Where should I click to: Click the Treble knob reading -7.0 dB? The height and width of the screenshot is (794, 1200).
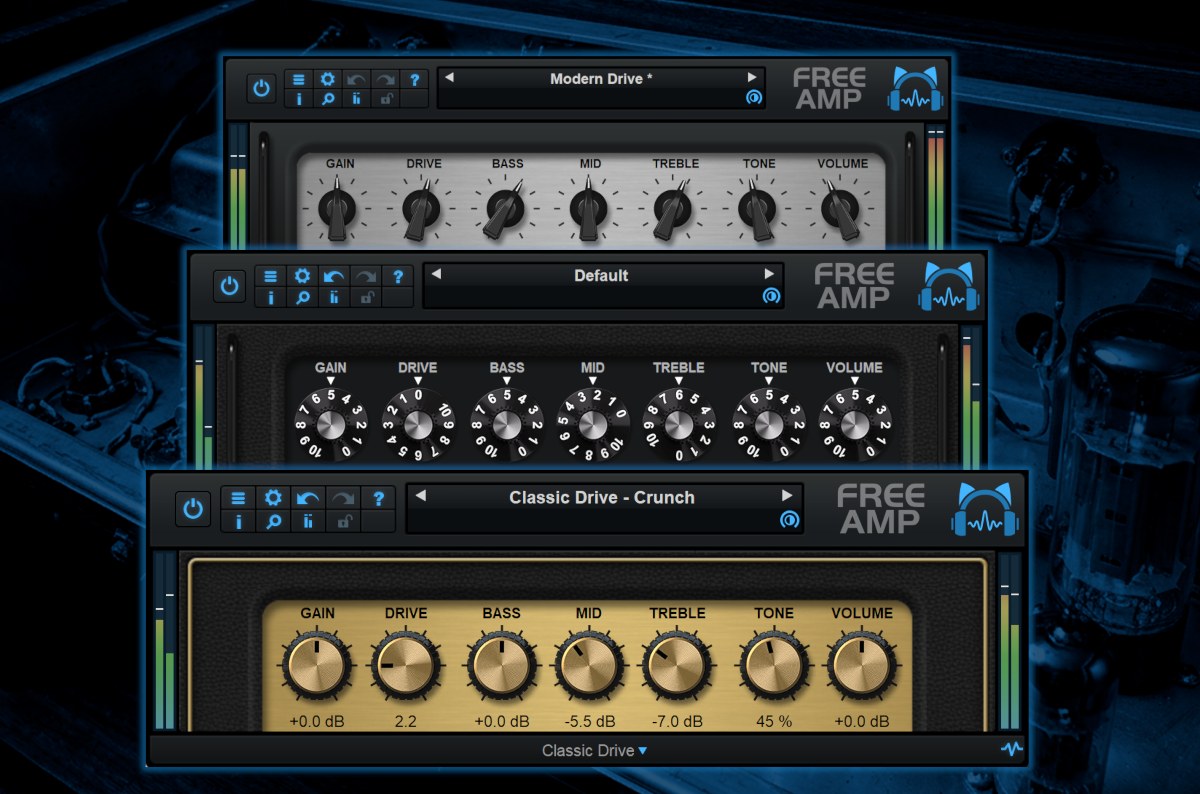(677, 667)
